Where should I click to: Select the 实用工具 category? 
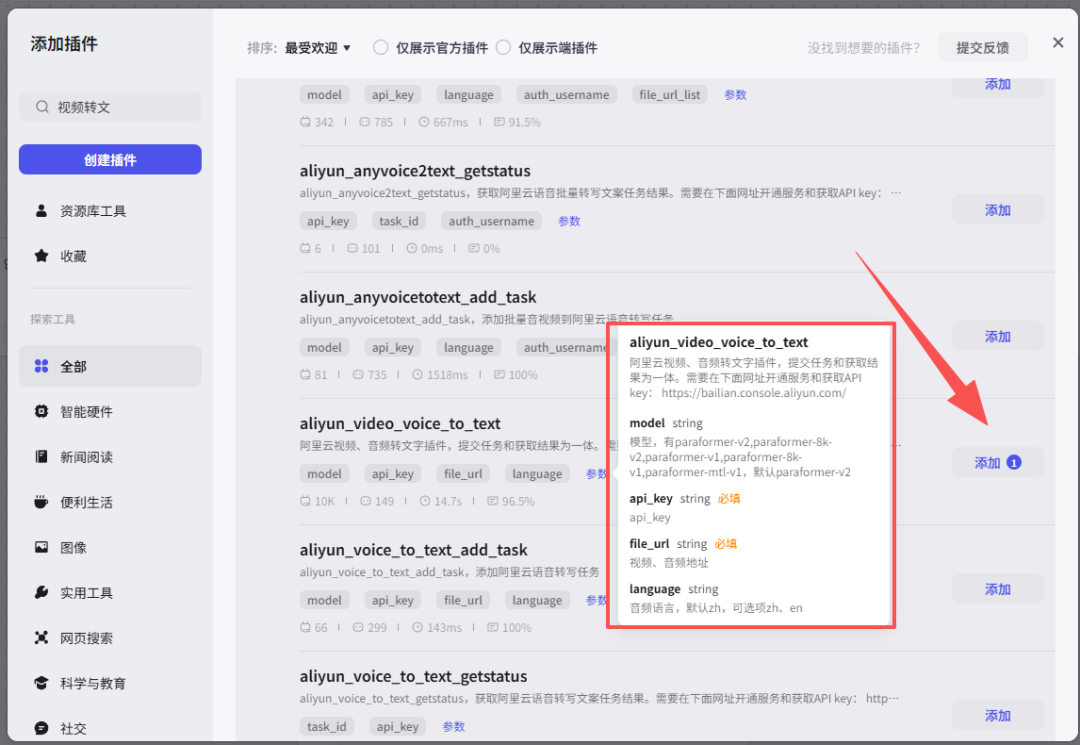[x=110, y=593]
